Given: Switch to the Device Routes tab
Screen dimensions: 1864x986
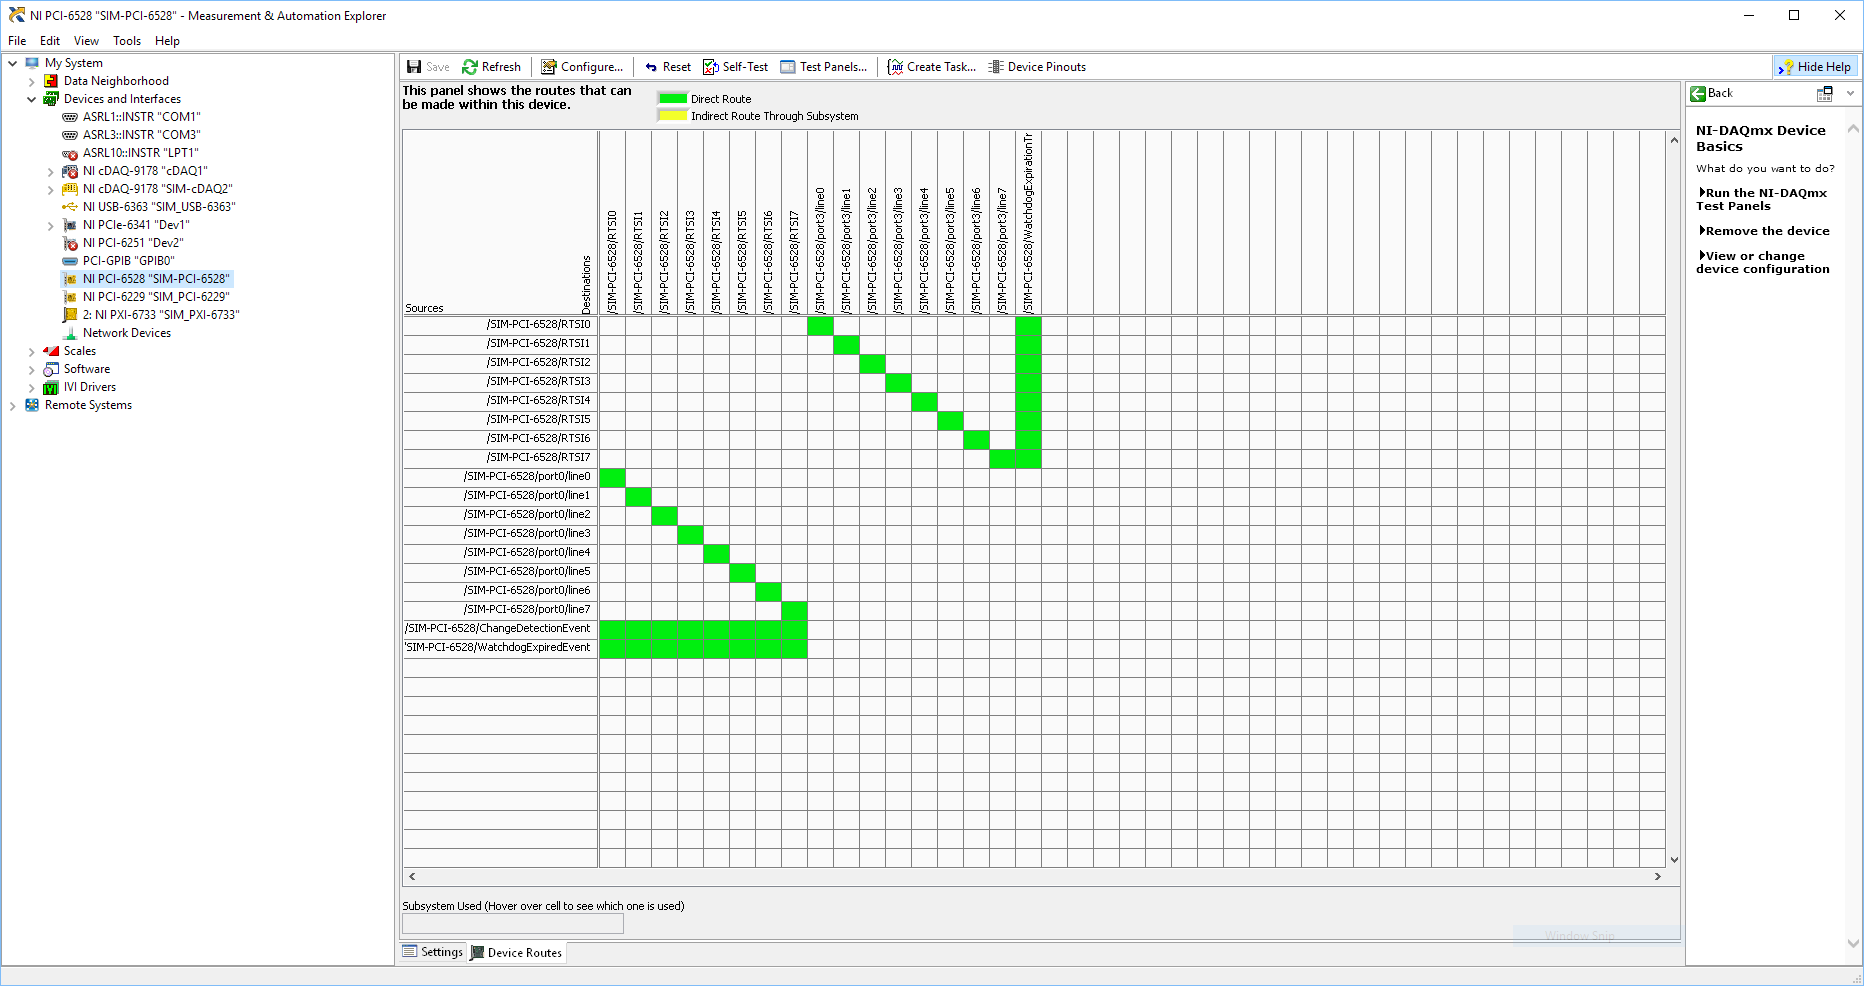Looking at the screenshot, I should 516,952.
